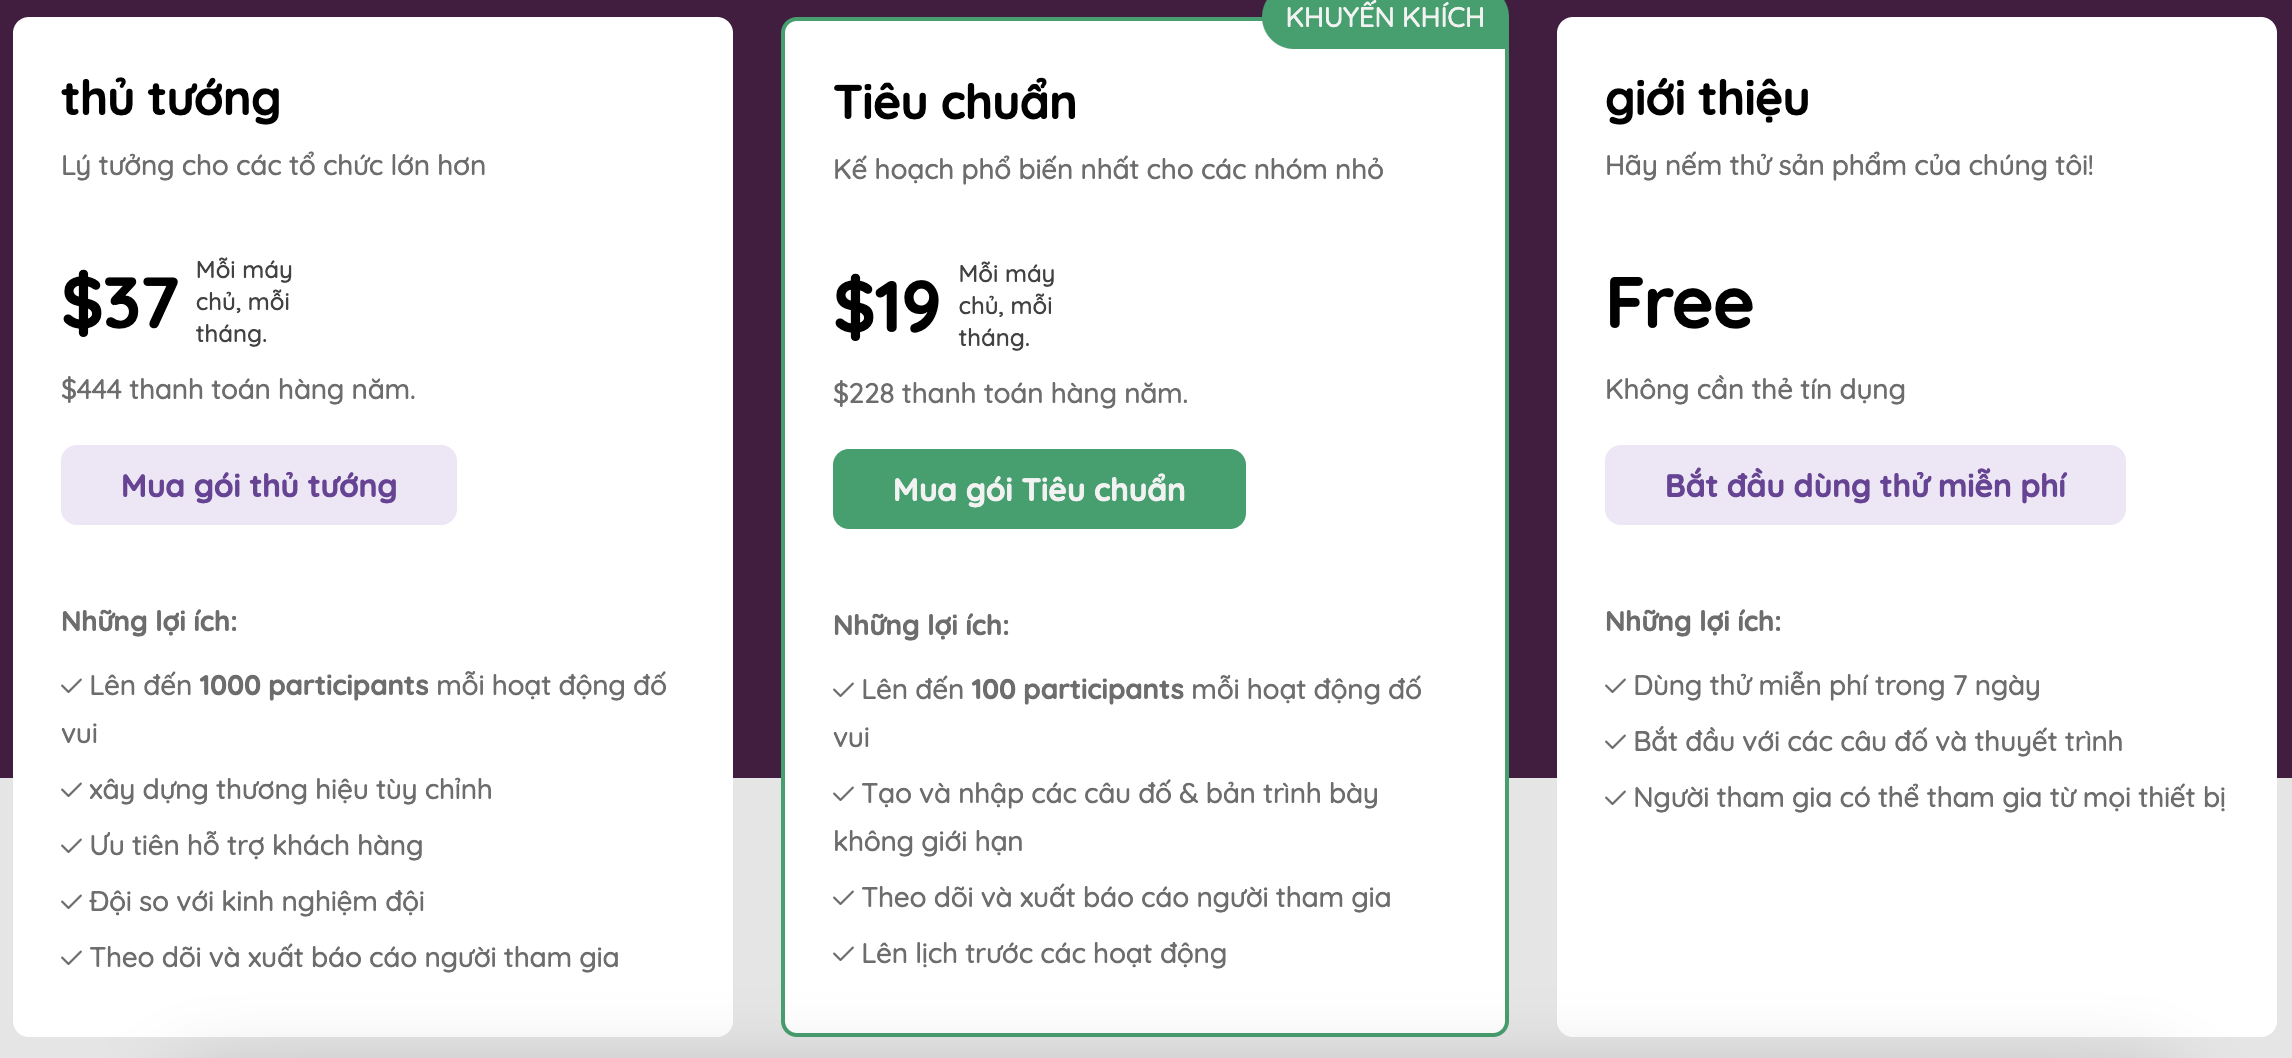Click the 'Tiêu chuẩn' plan heading
This screenshot has width=2292, height=1058.
pos(955,102)
